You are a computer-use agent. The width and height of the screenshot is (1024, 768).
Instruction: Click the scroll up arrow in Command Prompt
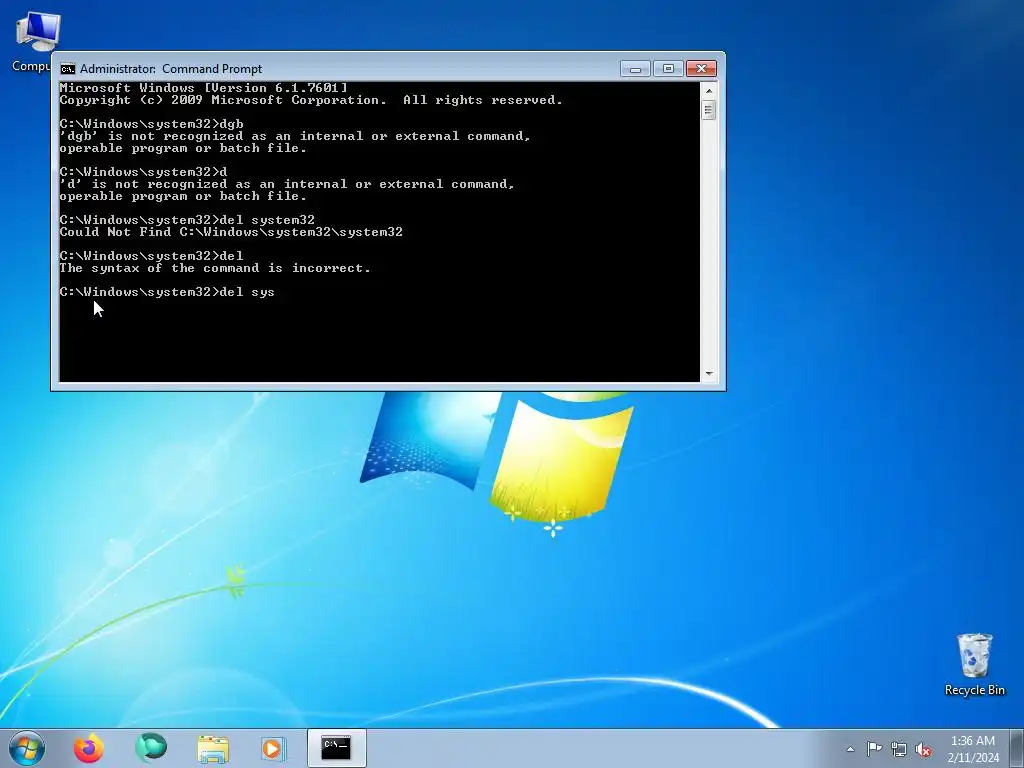709,91
